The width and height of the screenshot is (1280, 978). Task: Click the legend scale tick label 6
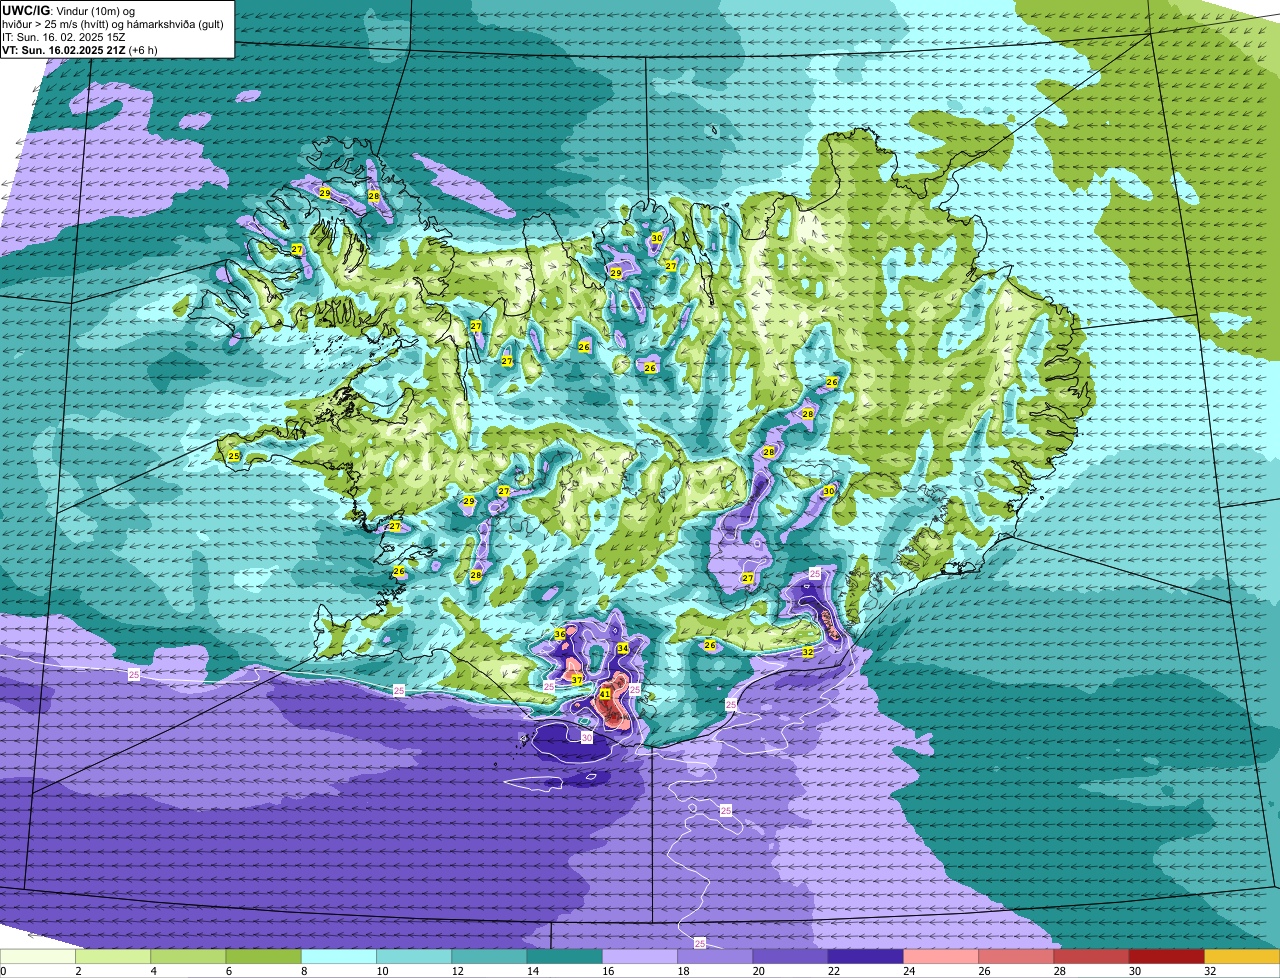tap(228, 971)
